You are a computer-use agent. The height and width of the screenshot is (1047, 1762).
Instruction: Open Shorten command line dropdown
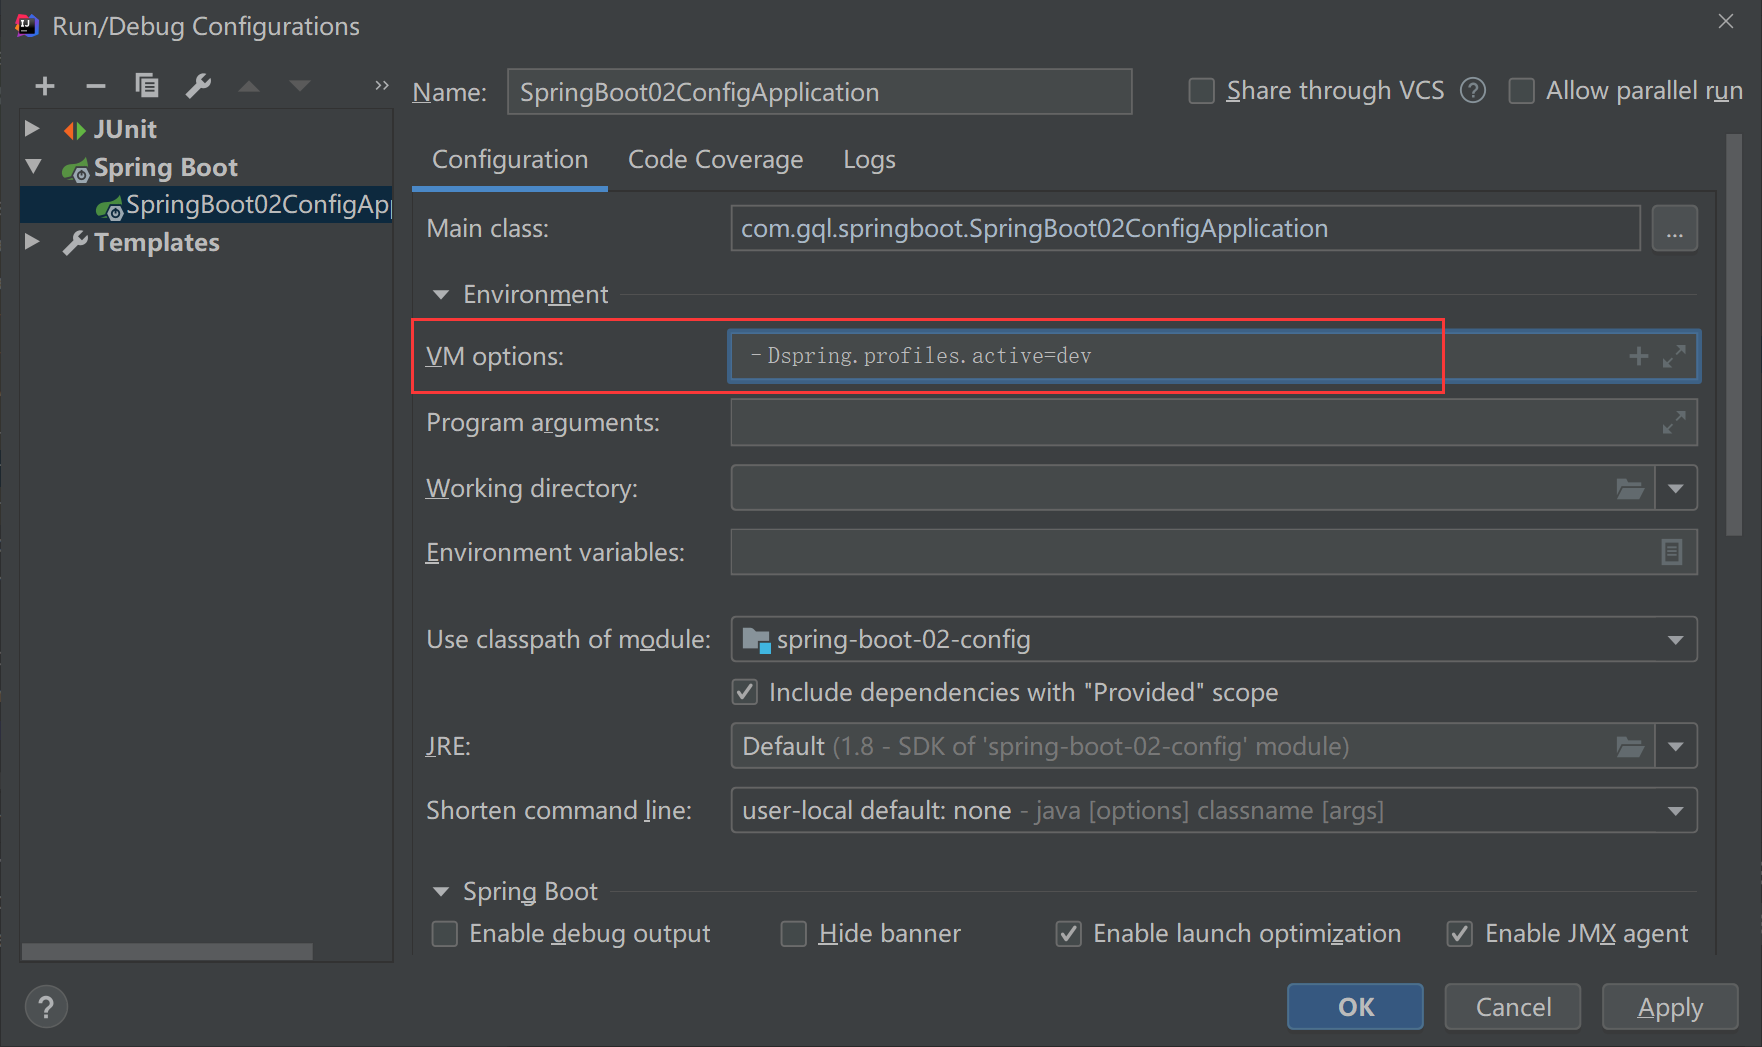1675,811
